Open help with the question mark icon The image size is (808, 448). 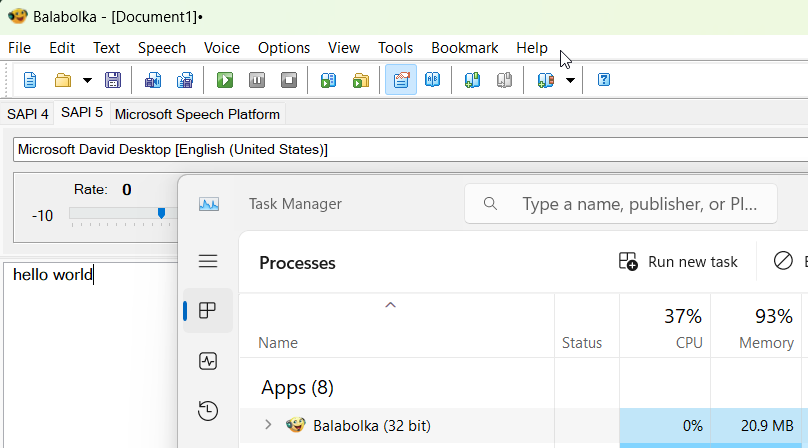click(603, 80)
